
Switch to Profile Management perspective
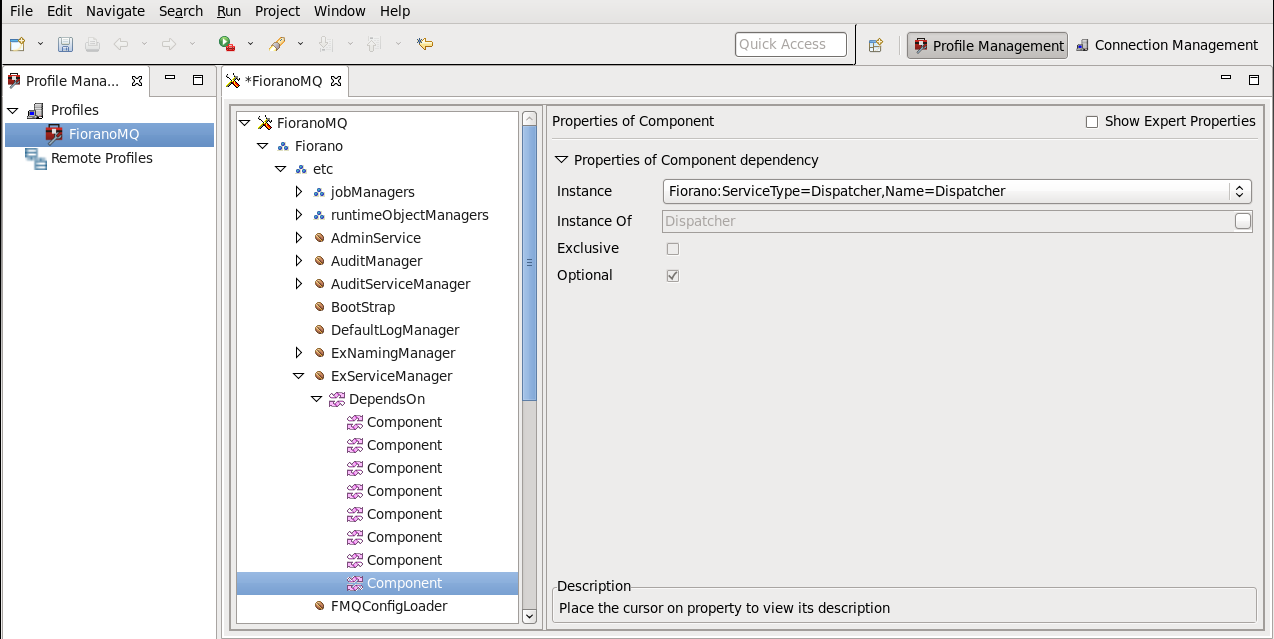(x=987, y=45)
